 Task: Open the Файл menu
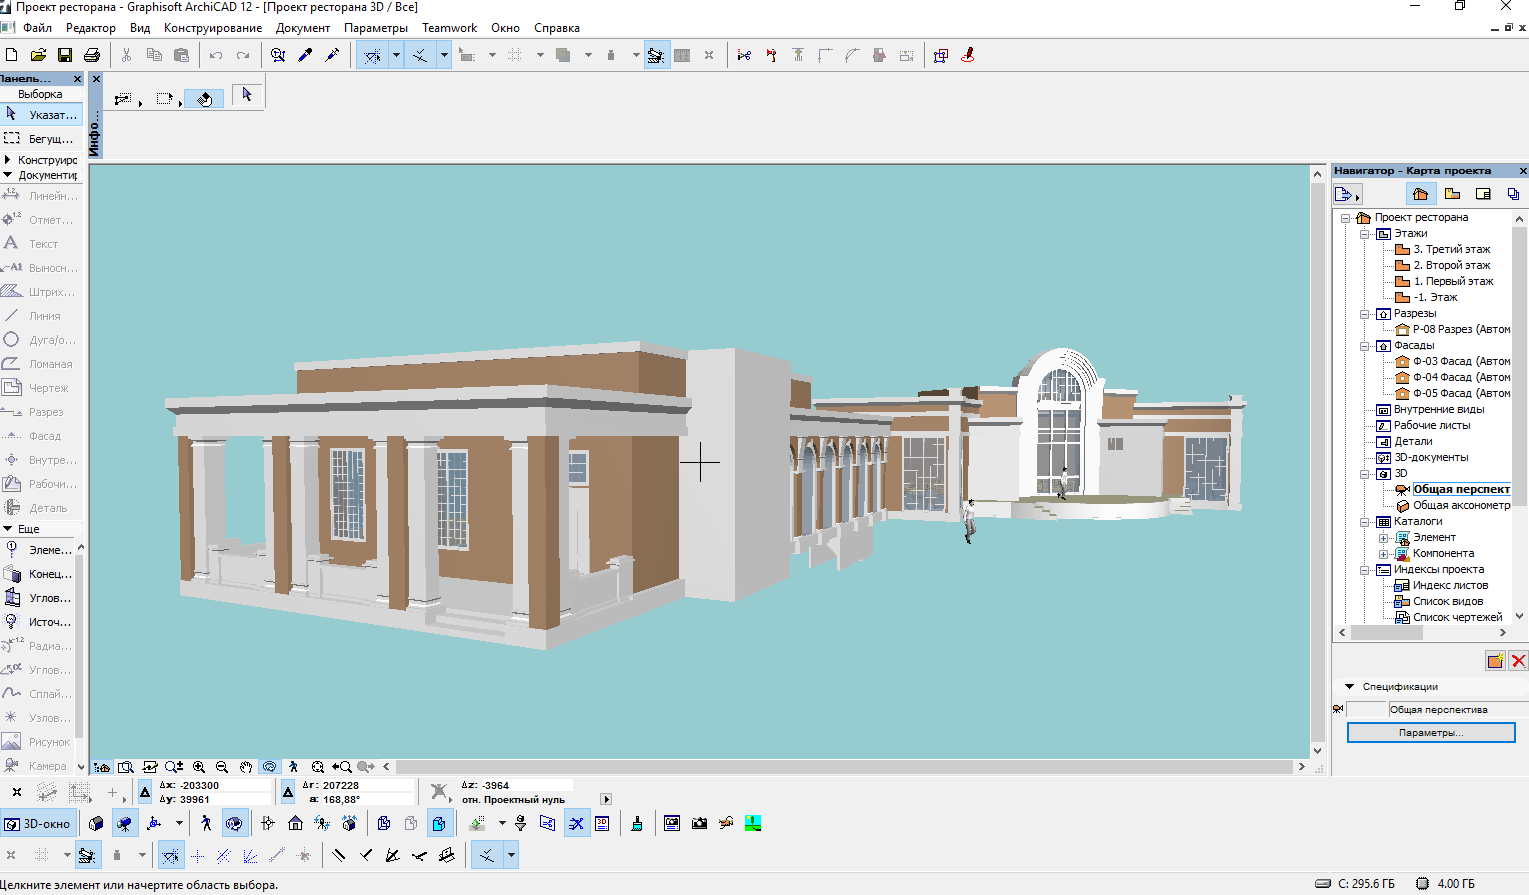(37, 28)
